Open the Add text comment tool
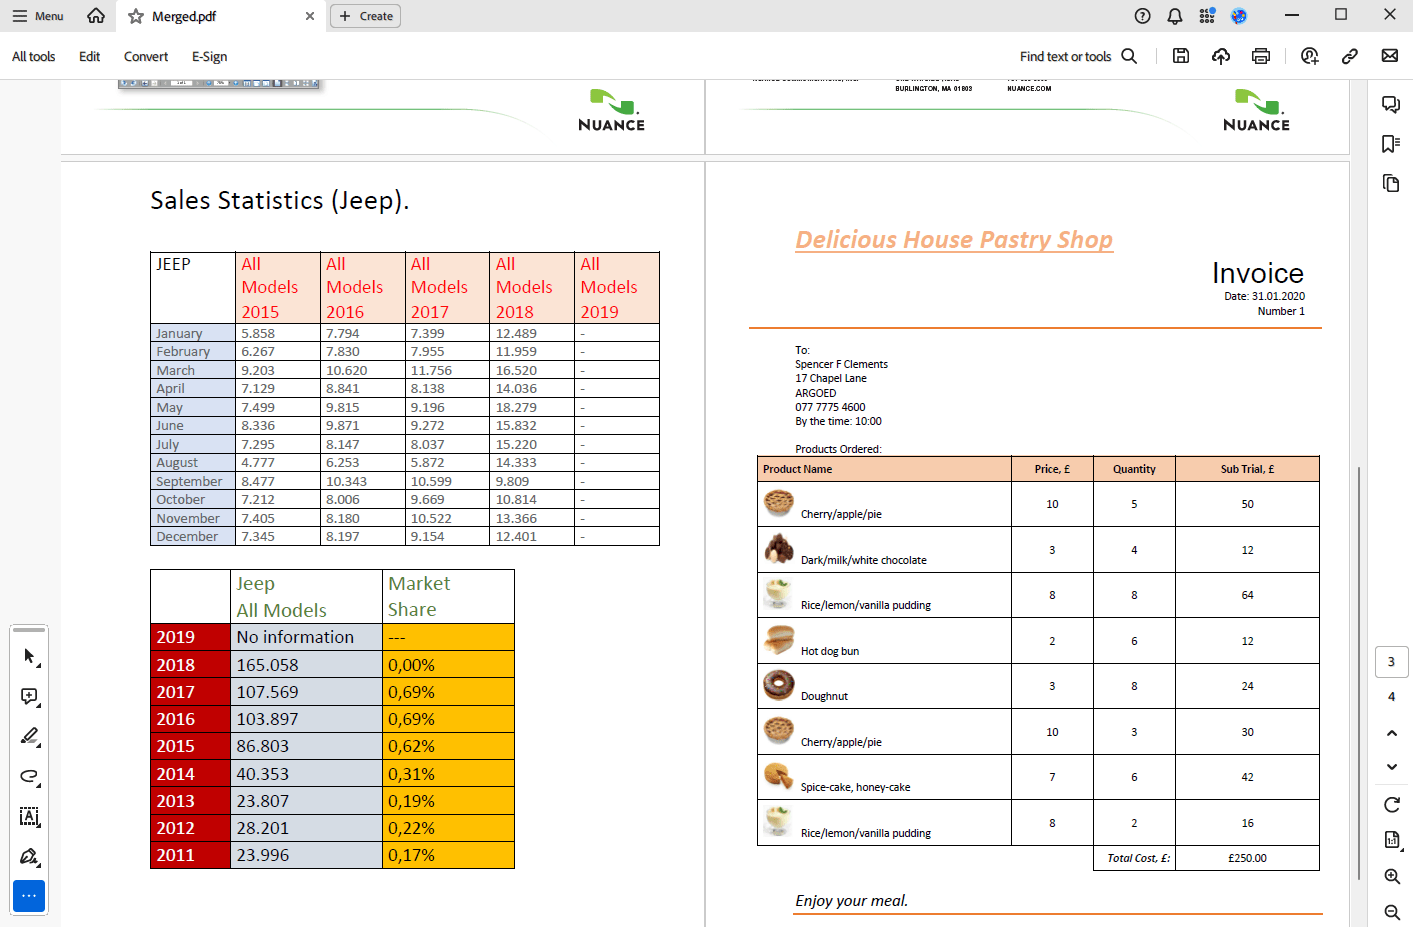The width and height of the screenshot is (1413, 927). point(29,817)
